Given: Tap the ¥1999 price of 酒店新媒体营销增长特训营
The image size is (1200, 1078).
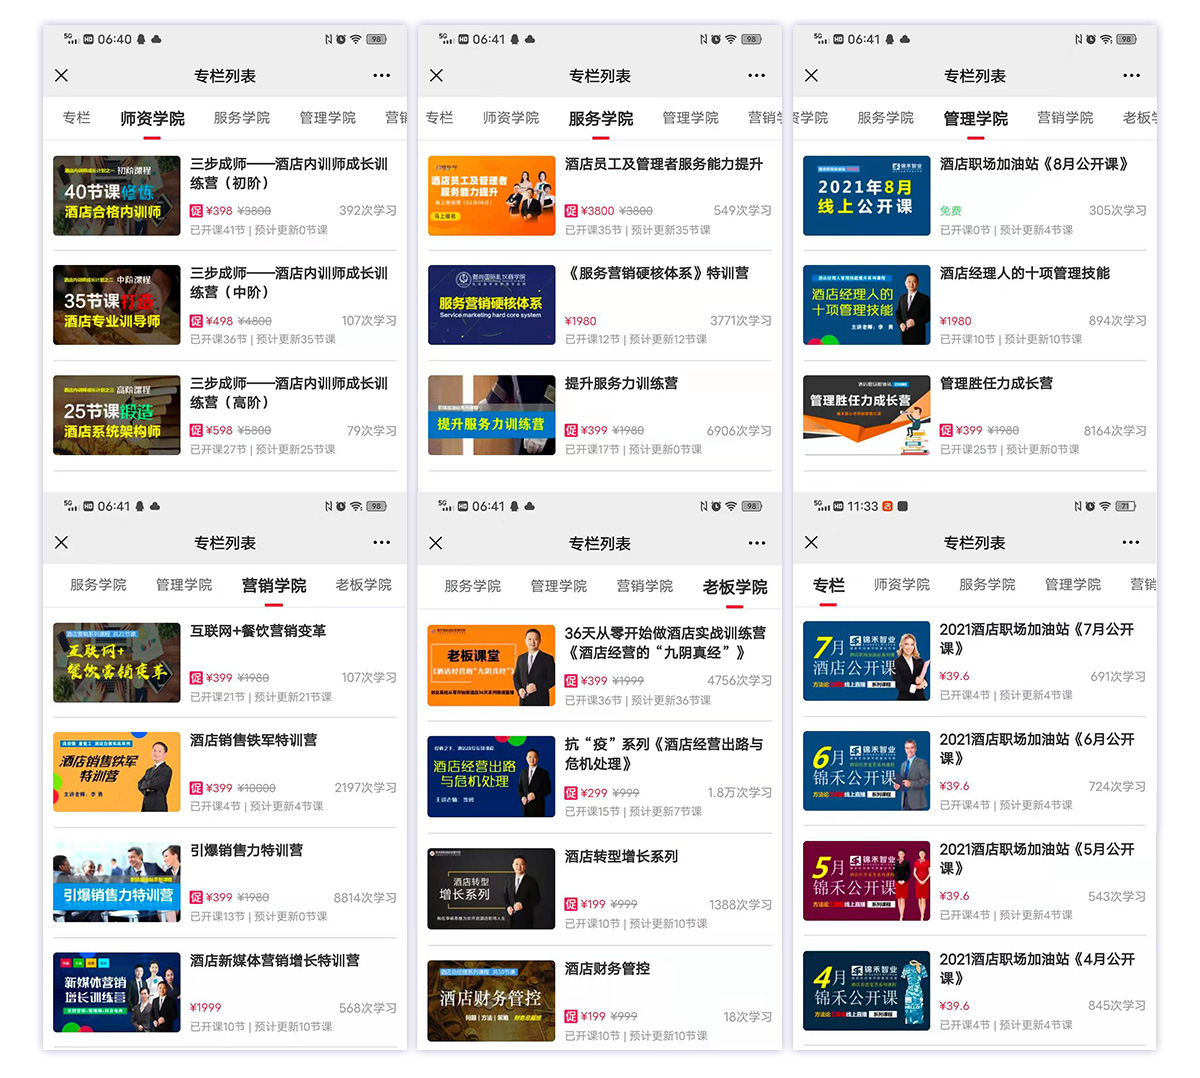Looking at the screenshot, I should click(206, 1008).
